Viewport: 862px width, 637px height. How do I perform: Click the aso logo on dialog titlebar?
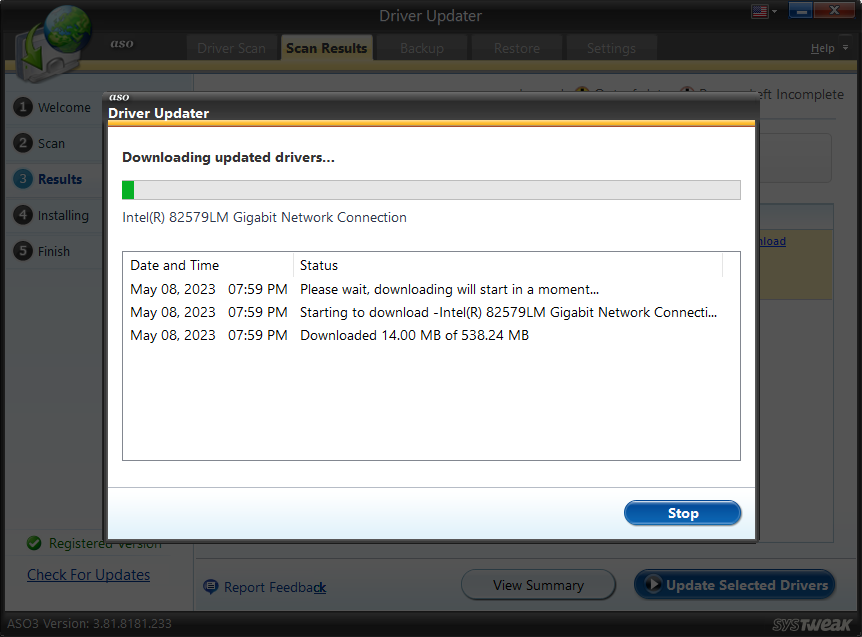119,96
